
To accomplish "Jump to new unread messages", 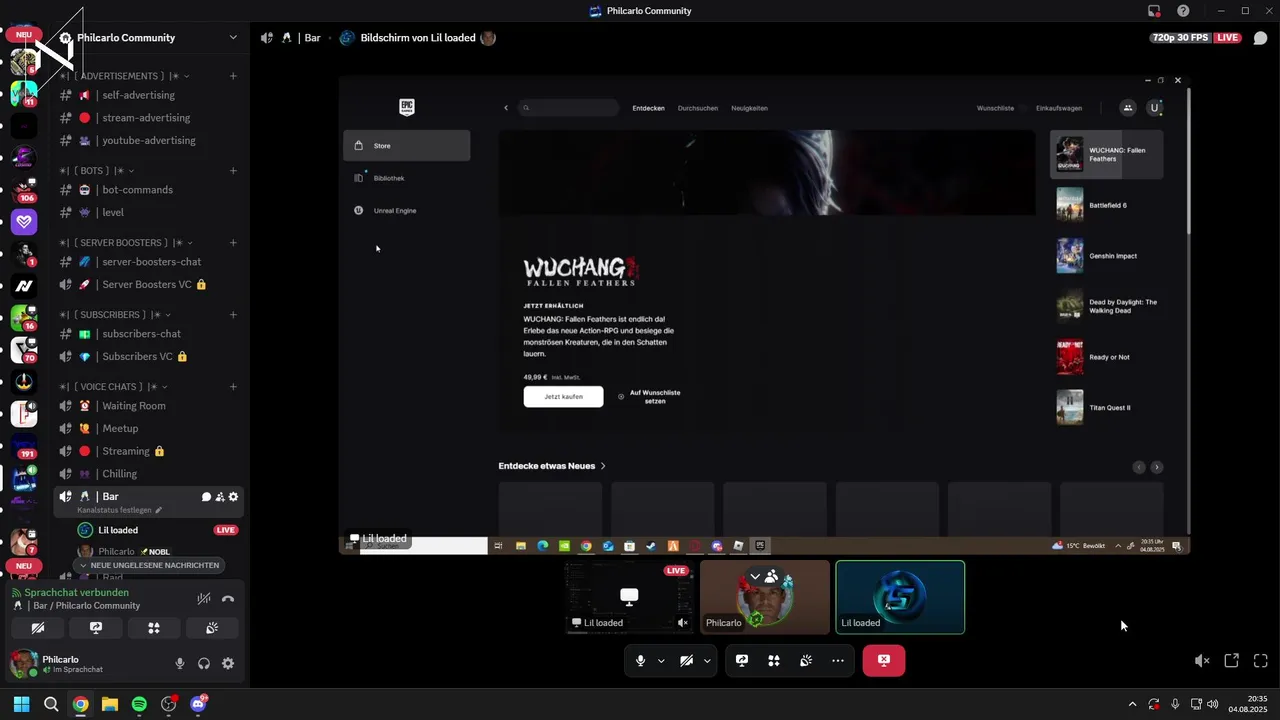I will 148,565.
